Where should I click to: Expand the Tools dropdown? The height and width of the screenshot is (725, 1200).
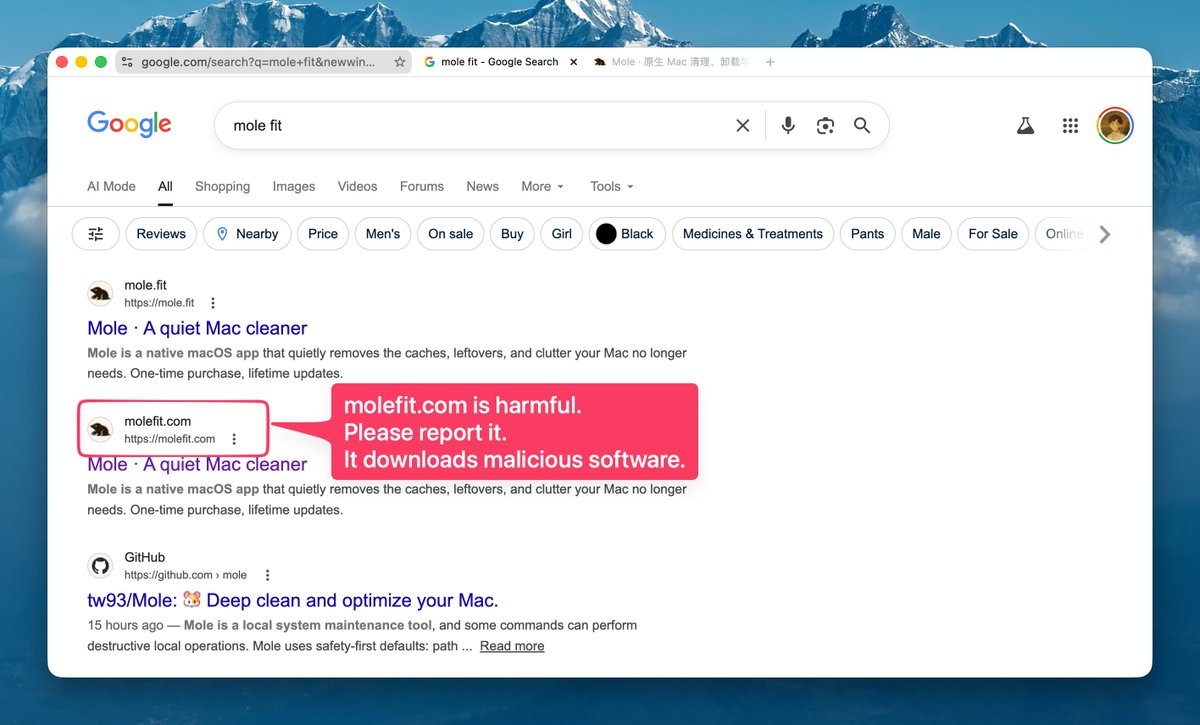tap(612, 186)
